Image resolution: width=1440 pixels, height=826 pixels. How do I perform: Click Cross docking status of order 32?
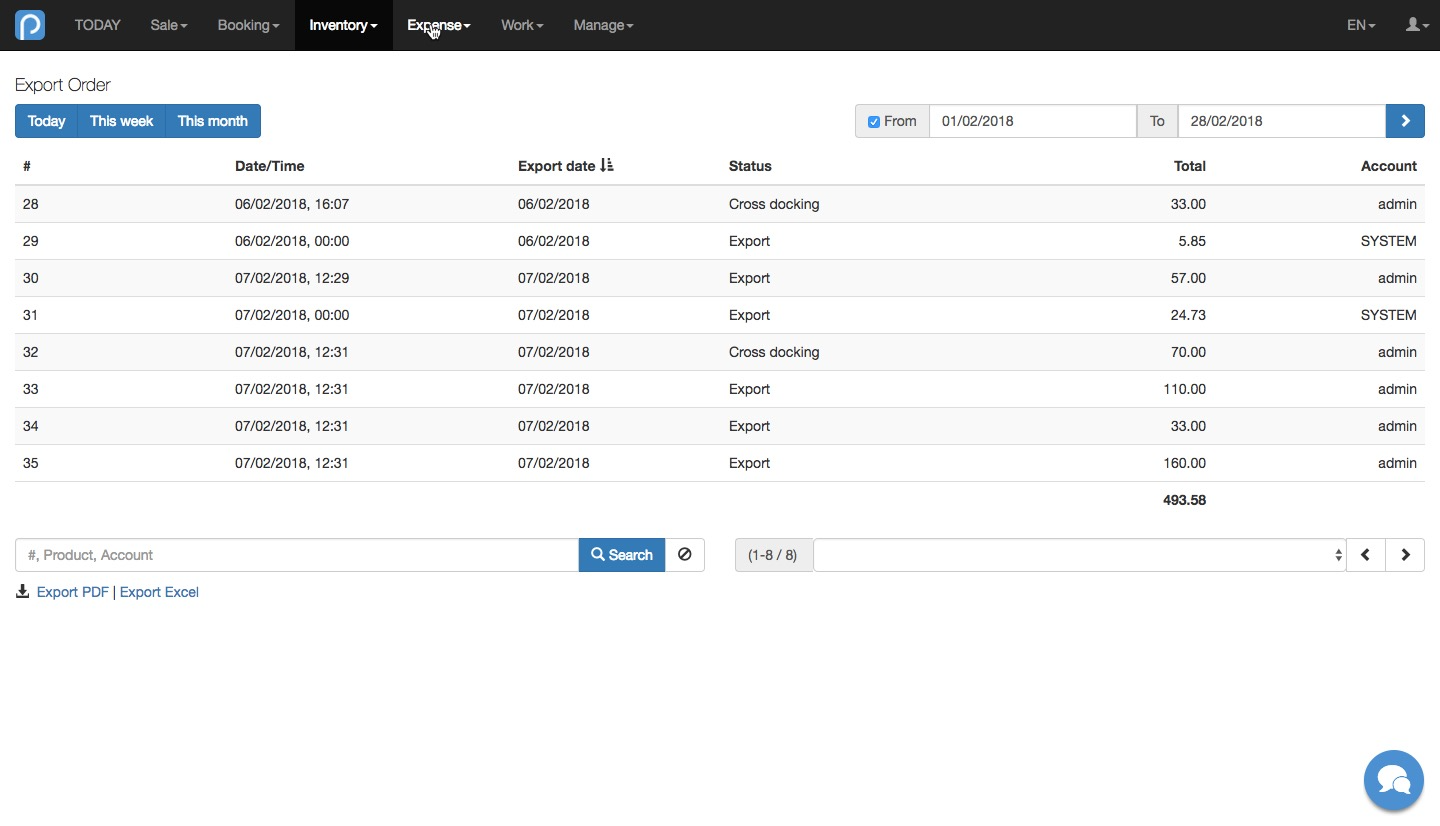(x=774, y=352)
